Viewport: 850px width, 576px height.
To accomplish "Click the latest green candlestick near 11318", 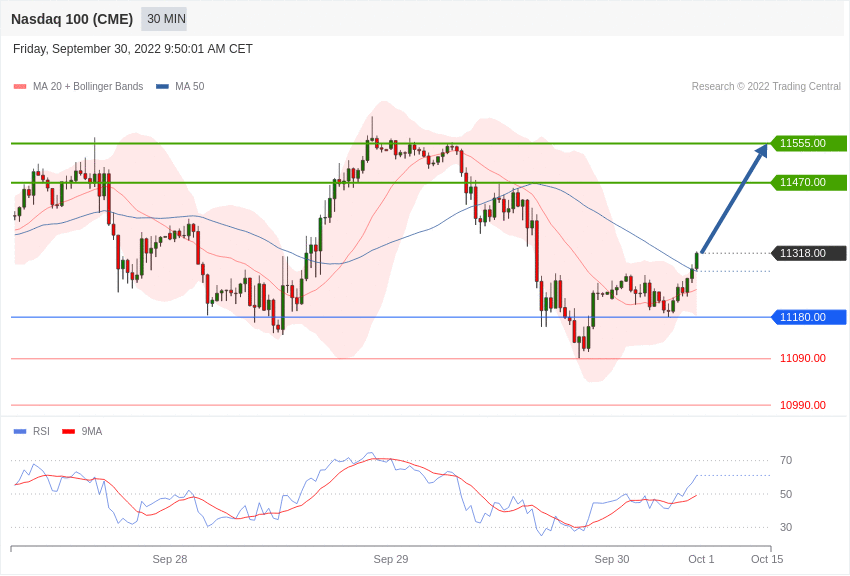I will (x=697, y=261).
